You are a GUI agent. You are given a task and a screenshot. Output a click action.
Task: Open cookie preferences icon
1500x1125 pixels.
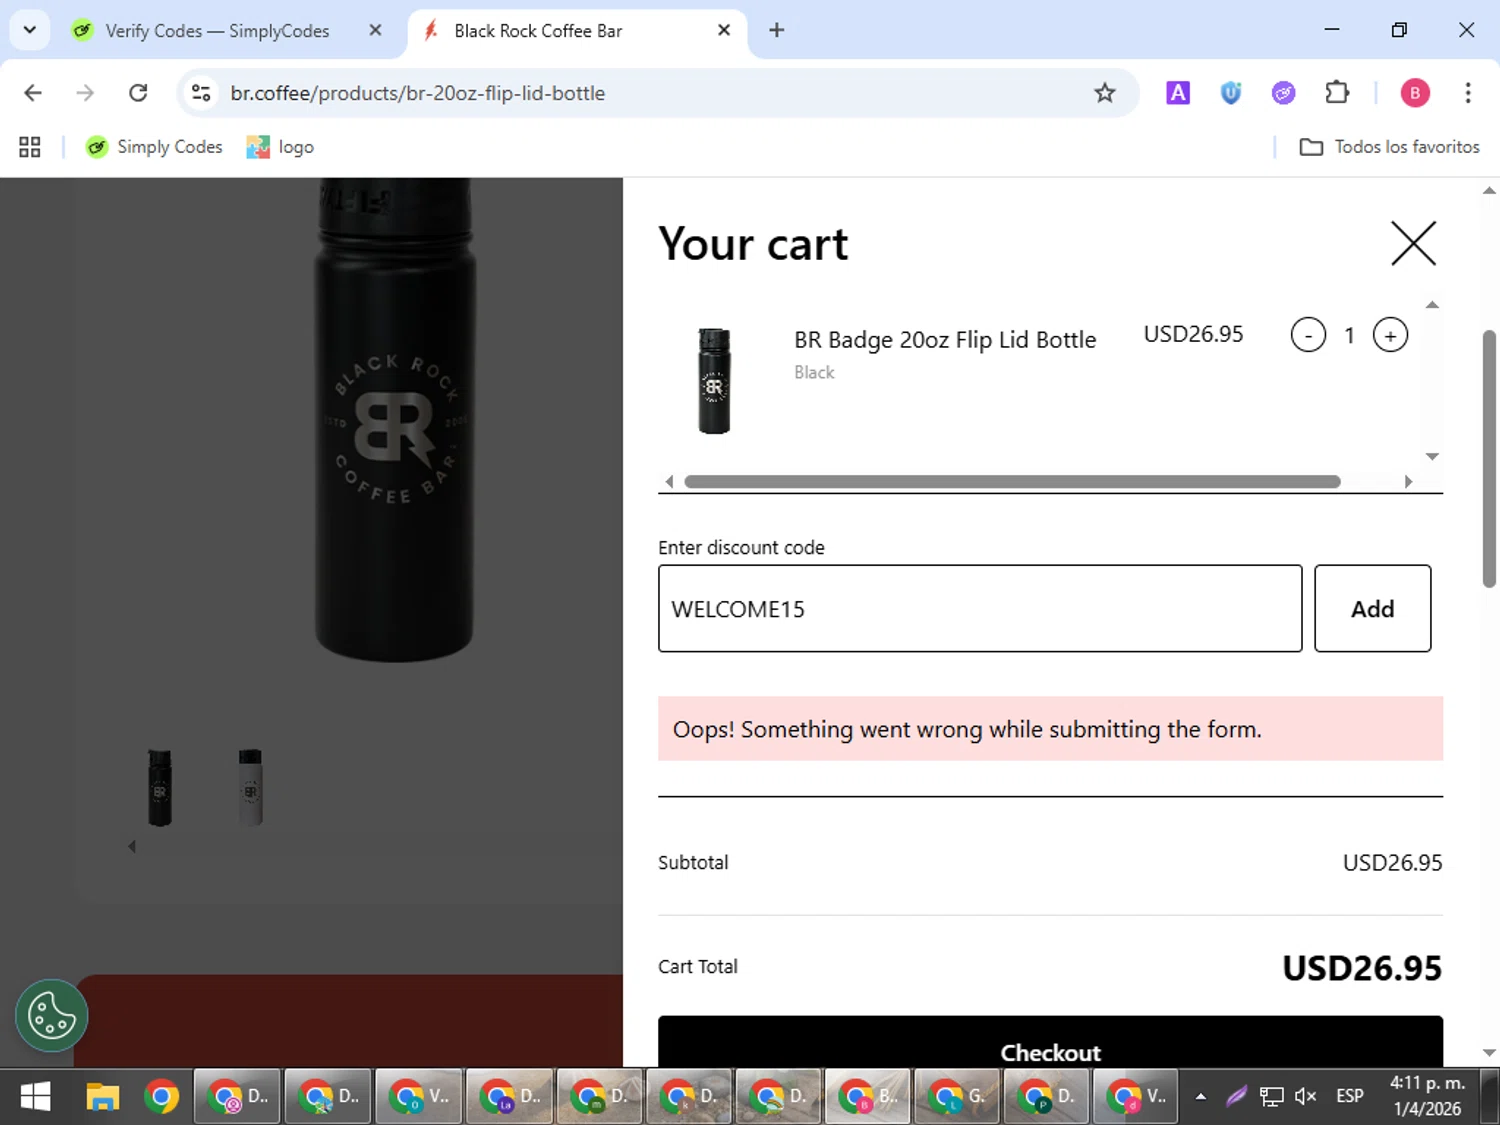pos(52,1016)
